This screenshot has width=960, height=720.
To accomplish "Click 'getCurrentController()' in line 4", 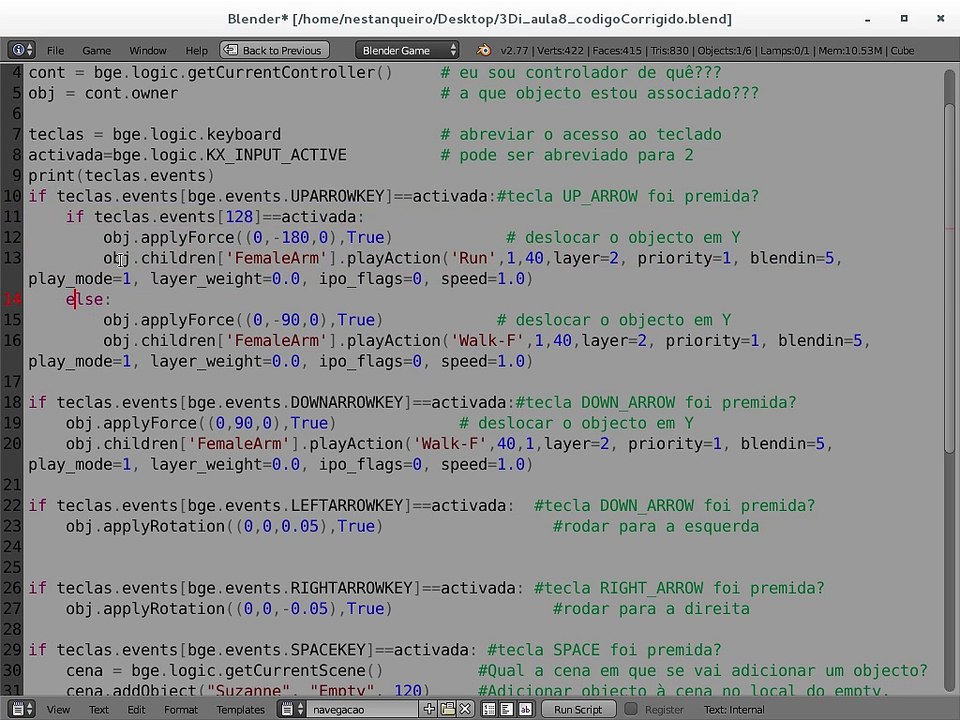I will point(290,72).
